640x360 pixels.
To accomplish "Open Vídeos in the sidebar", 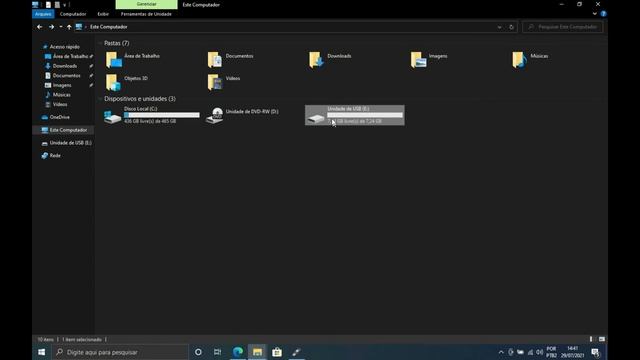I will 60,104.
